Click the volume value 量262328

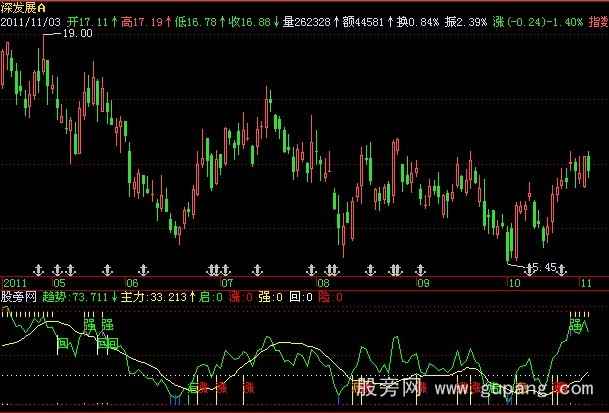pos(307,22)
